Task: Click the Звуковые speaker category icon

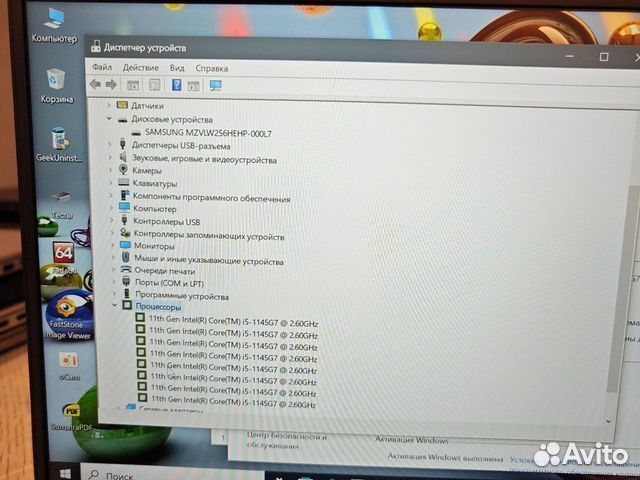Action: (x=123, y=157)
